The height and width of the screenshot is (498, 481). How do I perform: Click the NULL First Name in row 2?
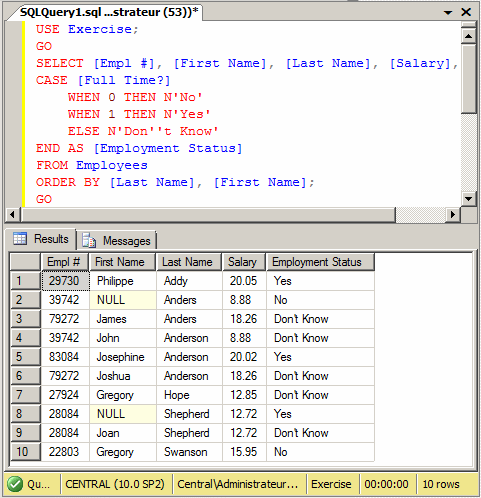(x=123, y=300)
